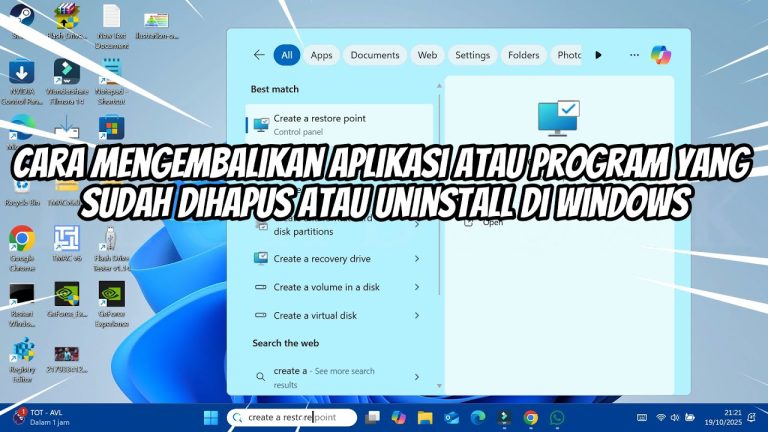Screen dimensions: 768x432
Task: Expand Create a virtual disk chevron
Action: pos(417,315)
